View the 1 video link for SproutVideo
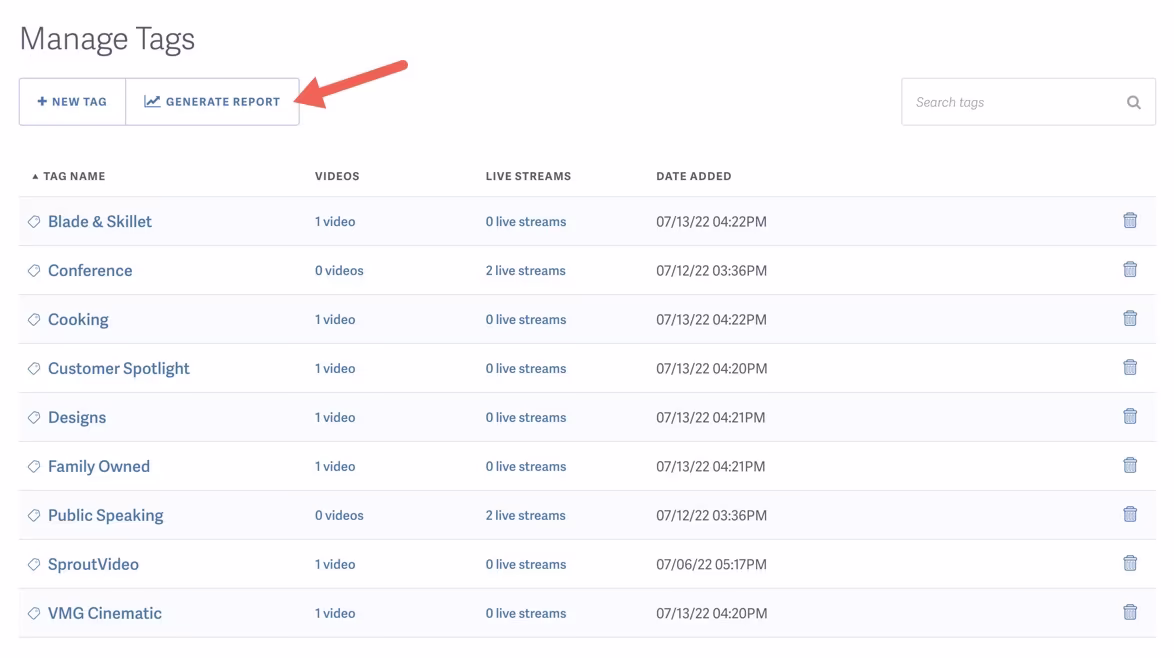Screen dimensions: 1174x658 coord(335,565)
